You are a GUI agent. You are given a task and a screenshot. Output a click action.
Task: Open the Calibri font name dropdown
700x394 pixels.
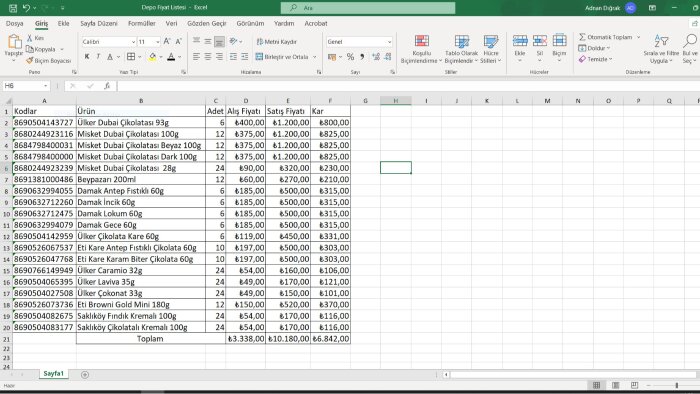133,41
